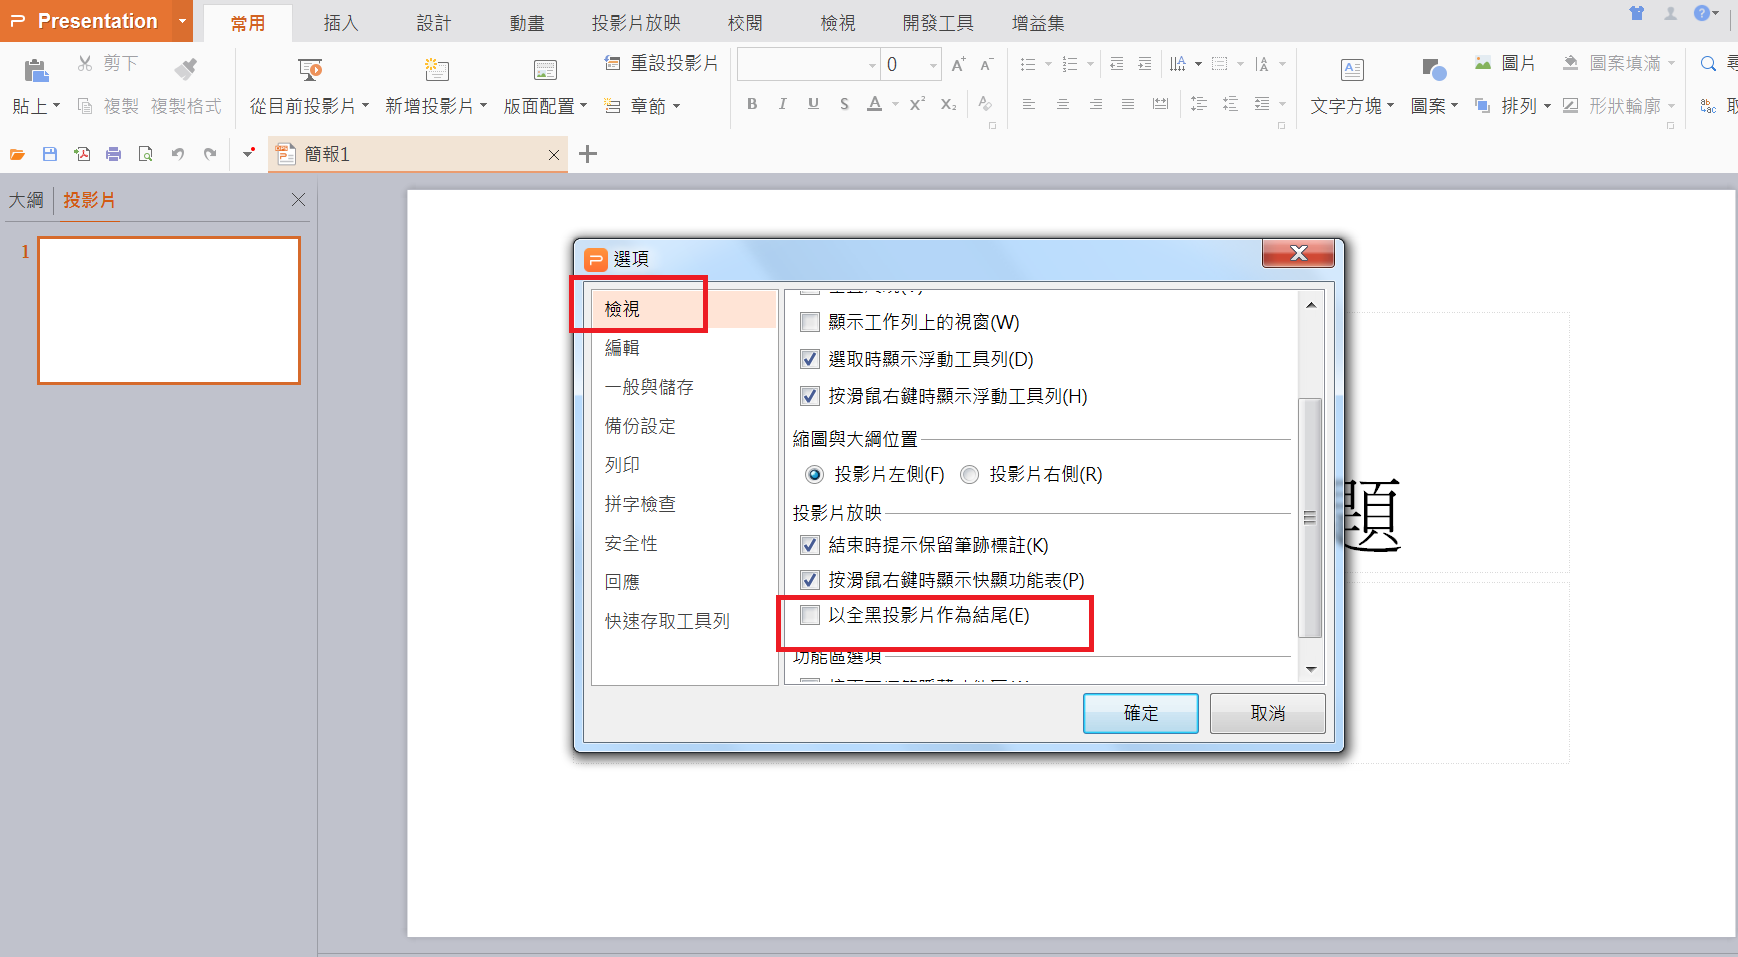Click the Cut scissors icon
This screenshot has width=1738, height=957.
pos(85,63)
